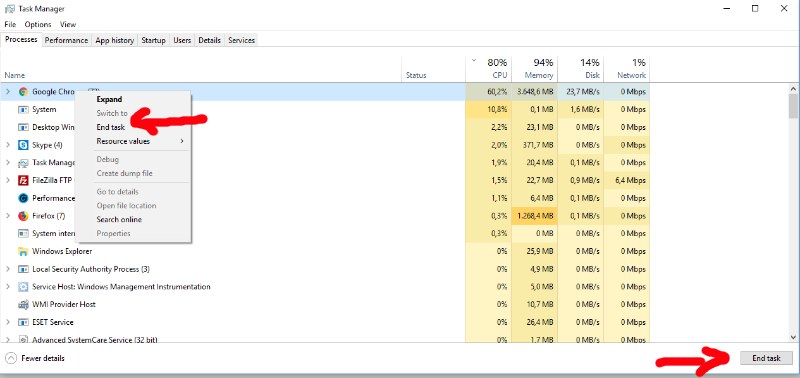The width and height of the screenshot is (800, 378).
Task: Click the WMI Provider Host icon
Action: (x=23, y=305)
